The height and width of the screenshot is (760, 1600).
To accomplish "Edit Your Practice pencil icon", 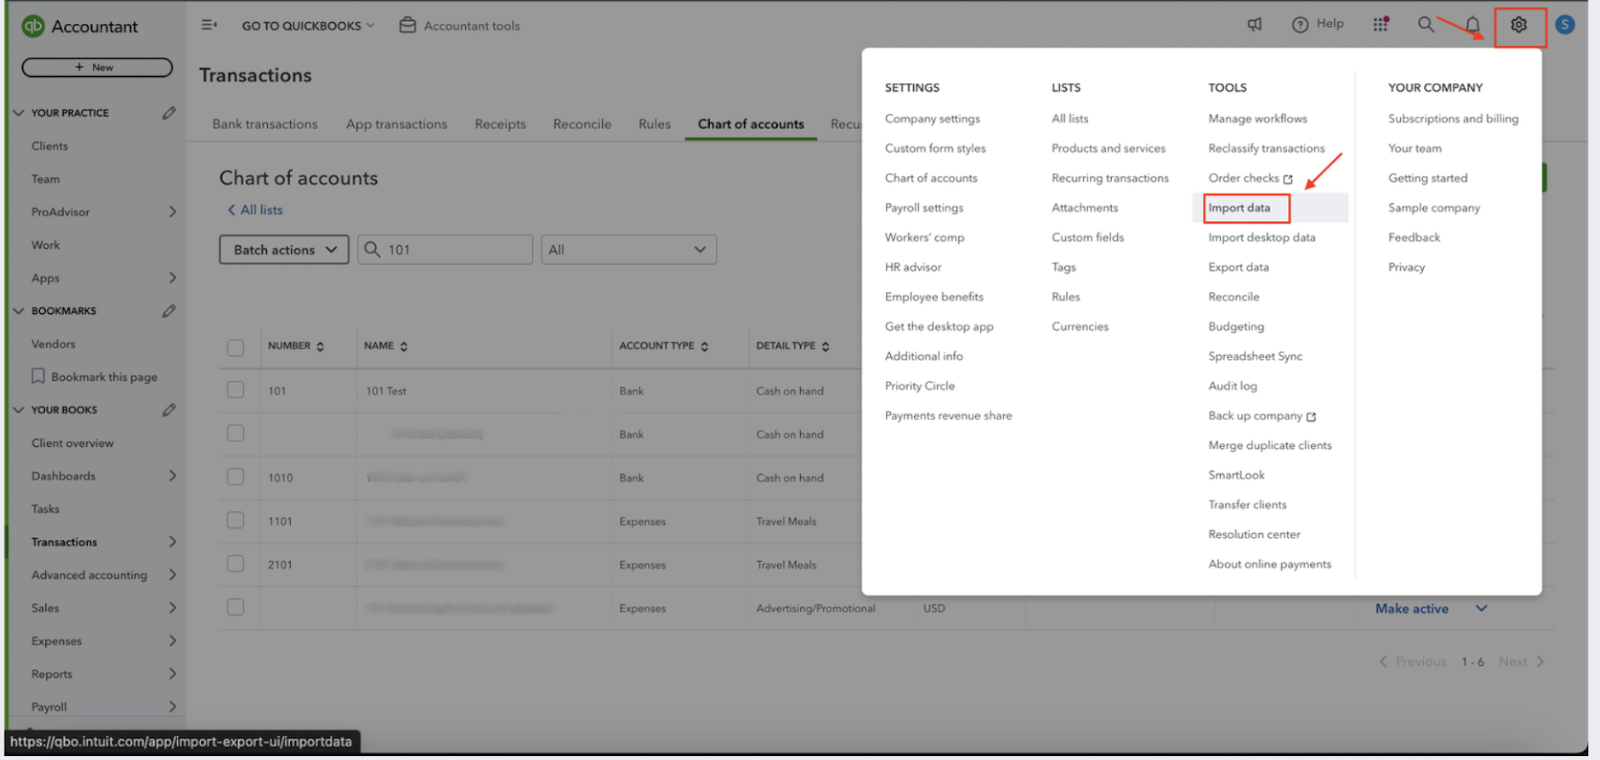I will (169, 113).
